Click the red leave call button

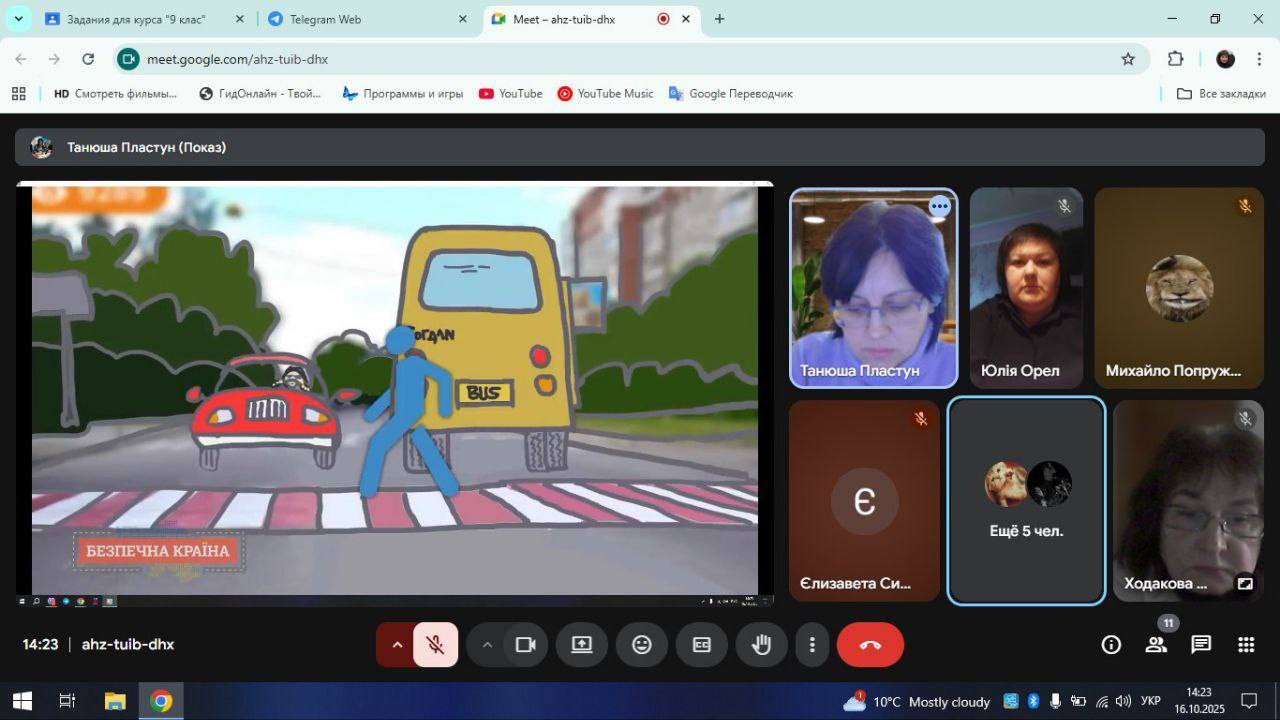tap(870, 645)
